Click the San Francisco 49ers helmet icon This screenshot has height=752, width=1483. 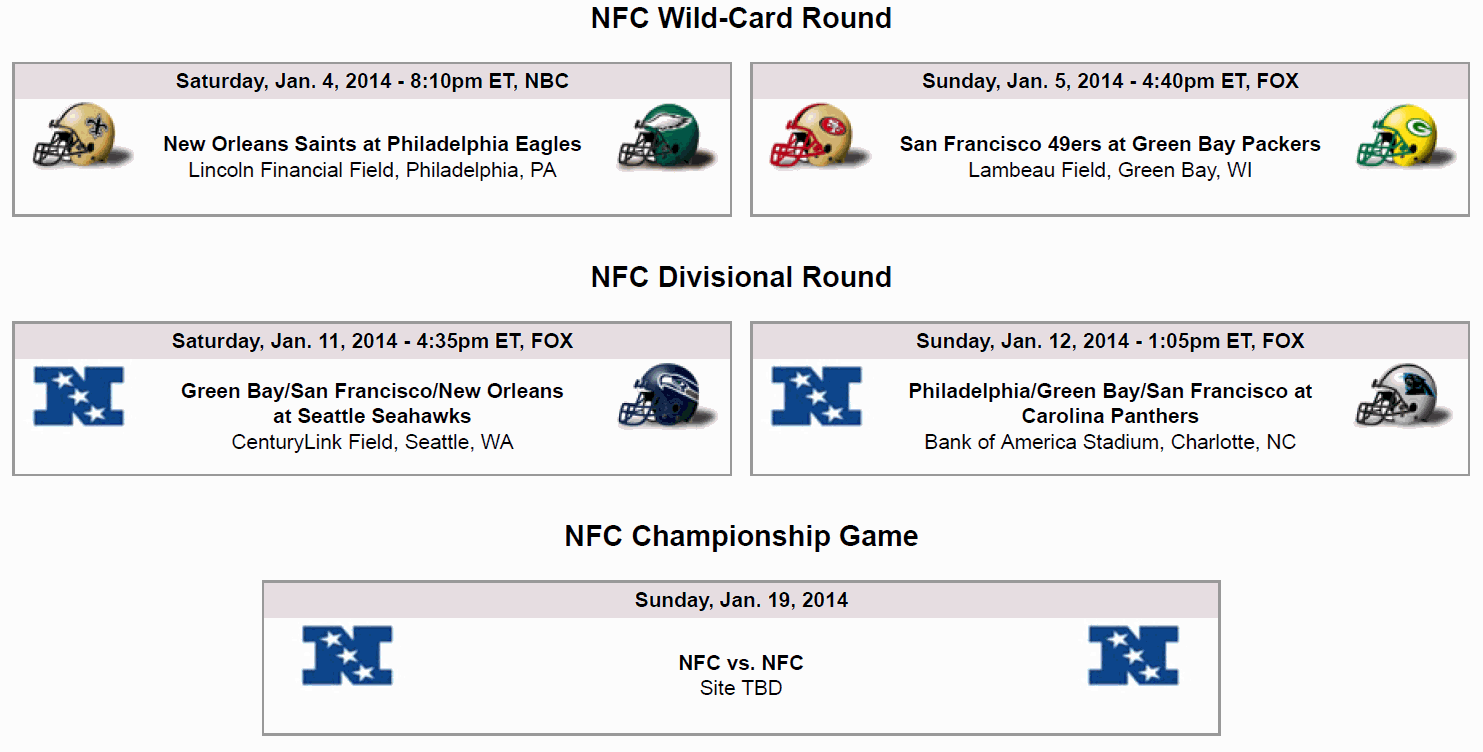819,137
